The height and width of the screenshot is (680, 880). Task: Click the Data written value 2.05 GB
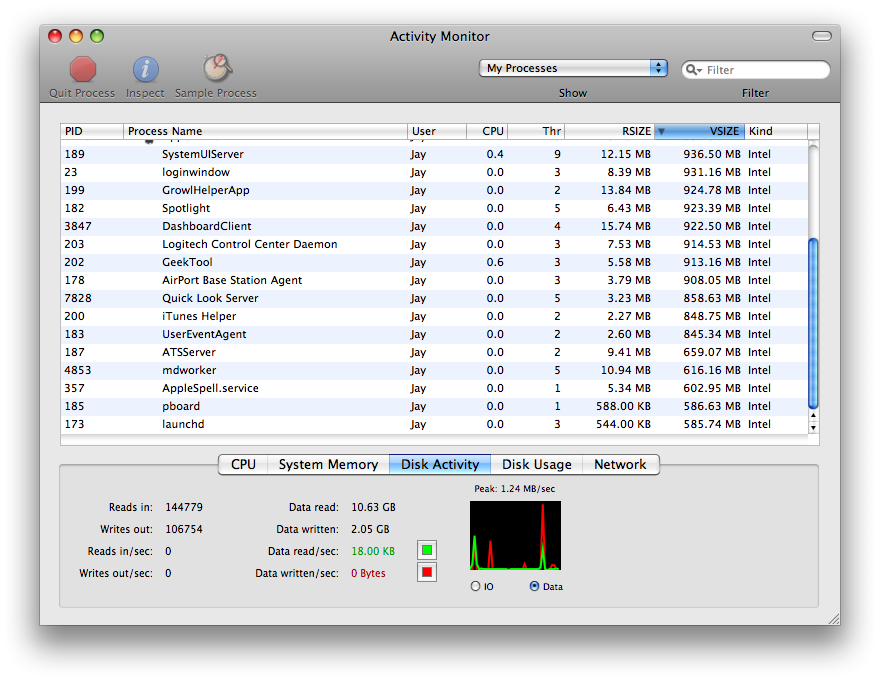(370, 529)
